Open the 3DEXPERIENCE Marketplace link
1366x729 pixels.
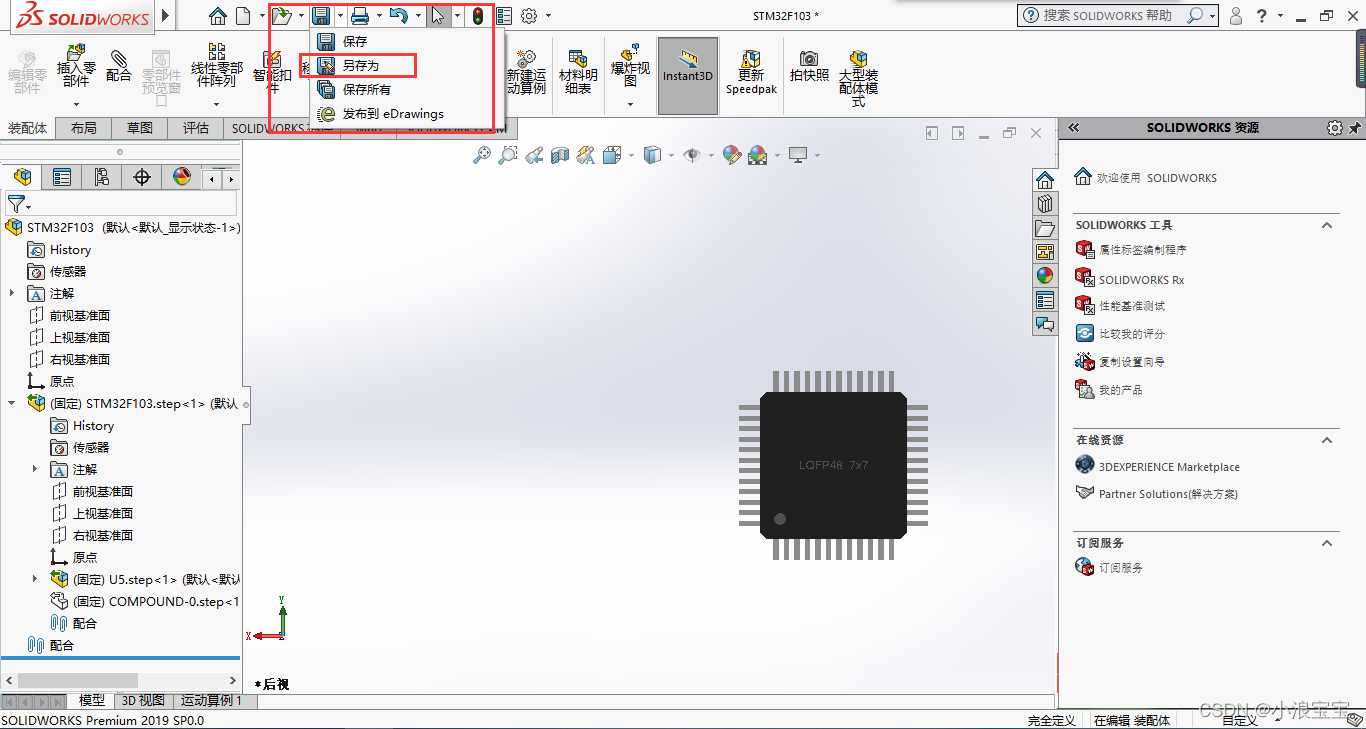1169,467
